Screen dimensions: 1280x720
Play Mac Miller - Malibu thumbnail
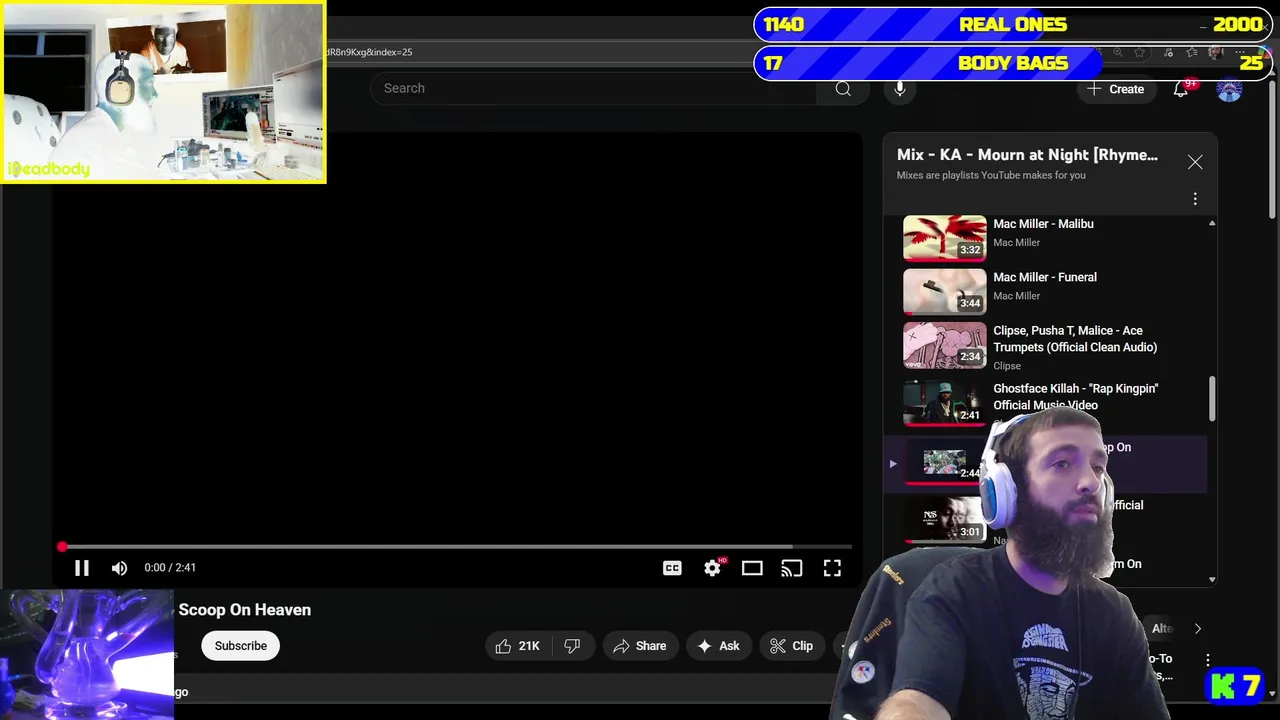coord(945,238)
